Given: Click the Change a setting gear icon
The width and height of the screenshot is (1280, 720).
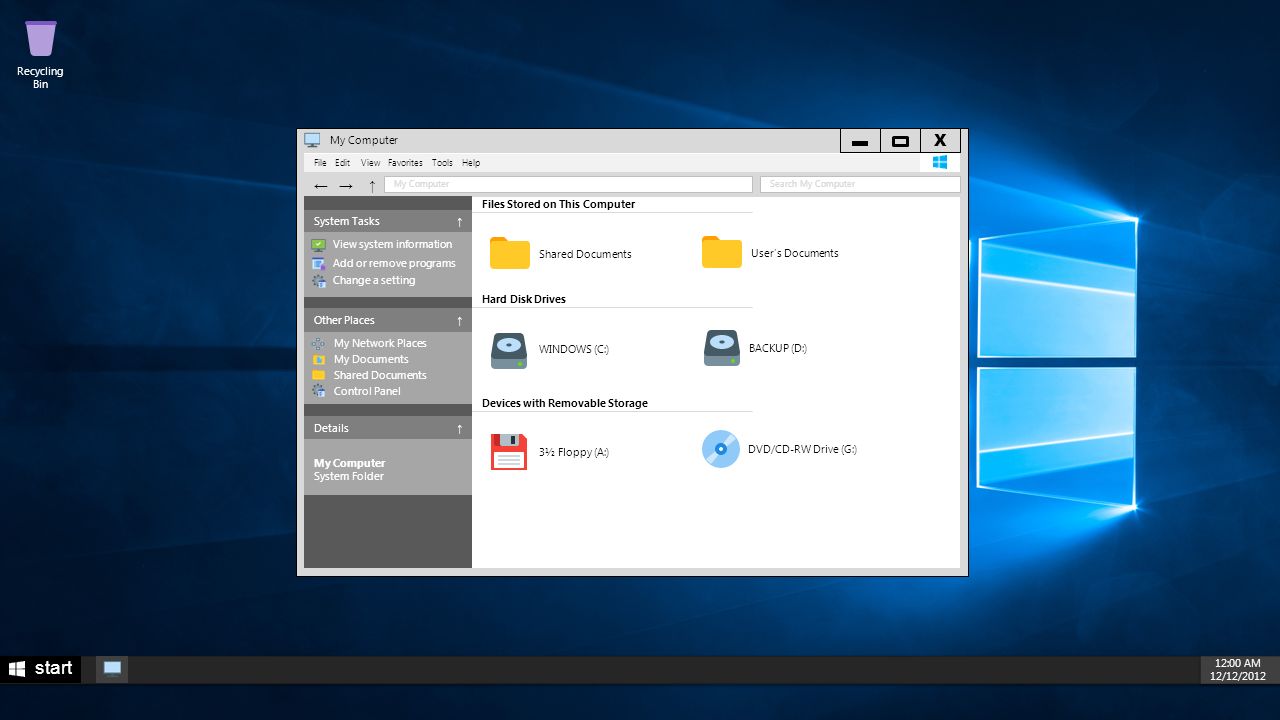Looking at the screenshot, I should tap(319, 281).
